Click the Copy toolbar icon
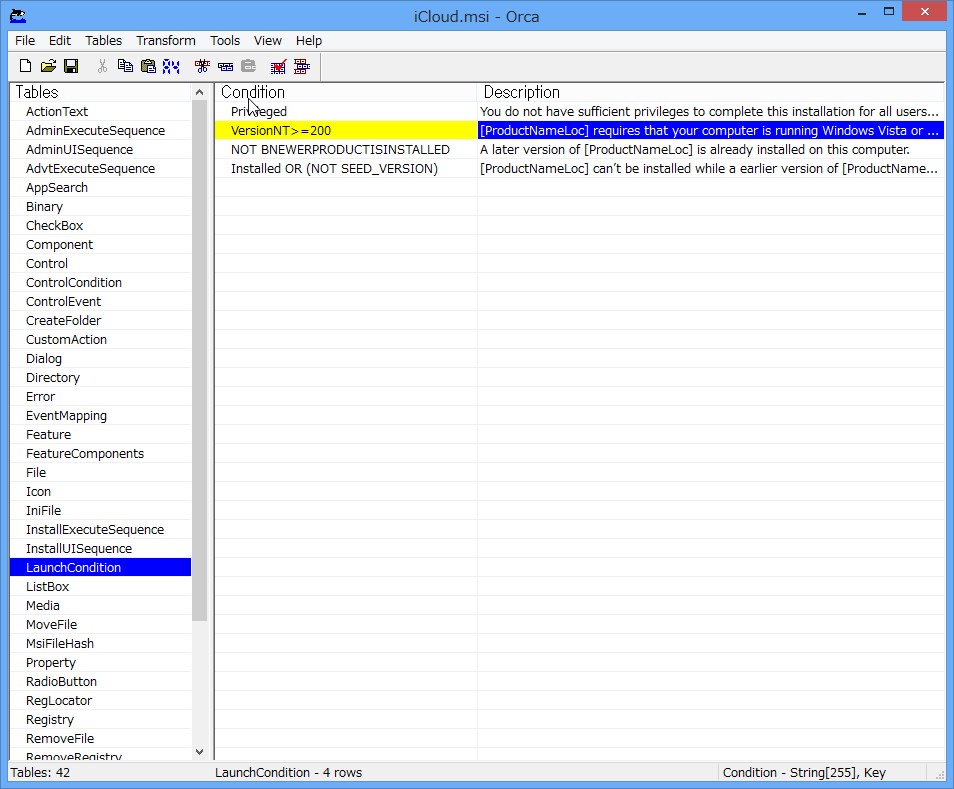954x789 pixels. [125, 66]
